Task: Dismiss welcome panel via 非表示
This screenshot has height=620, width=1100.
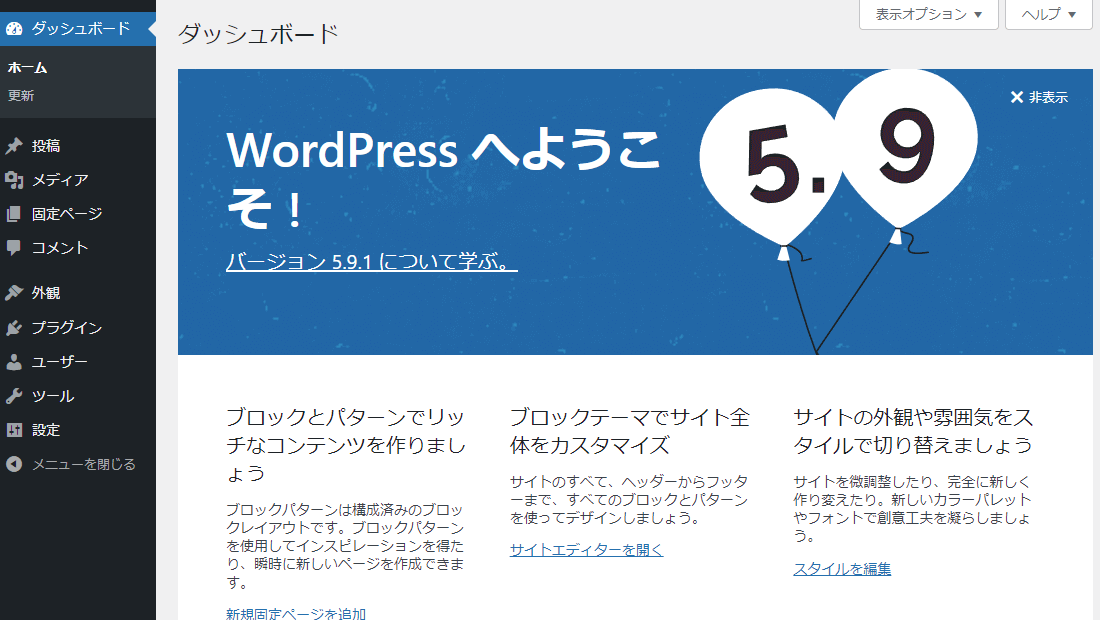Action: click(x=1039, y=97)
